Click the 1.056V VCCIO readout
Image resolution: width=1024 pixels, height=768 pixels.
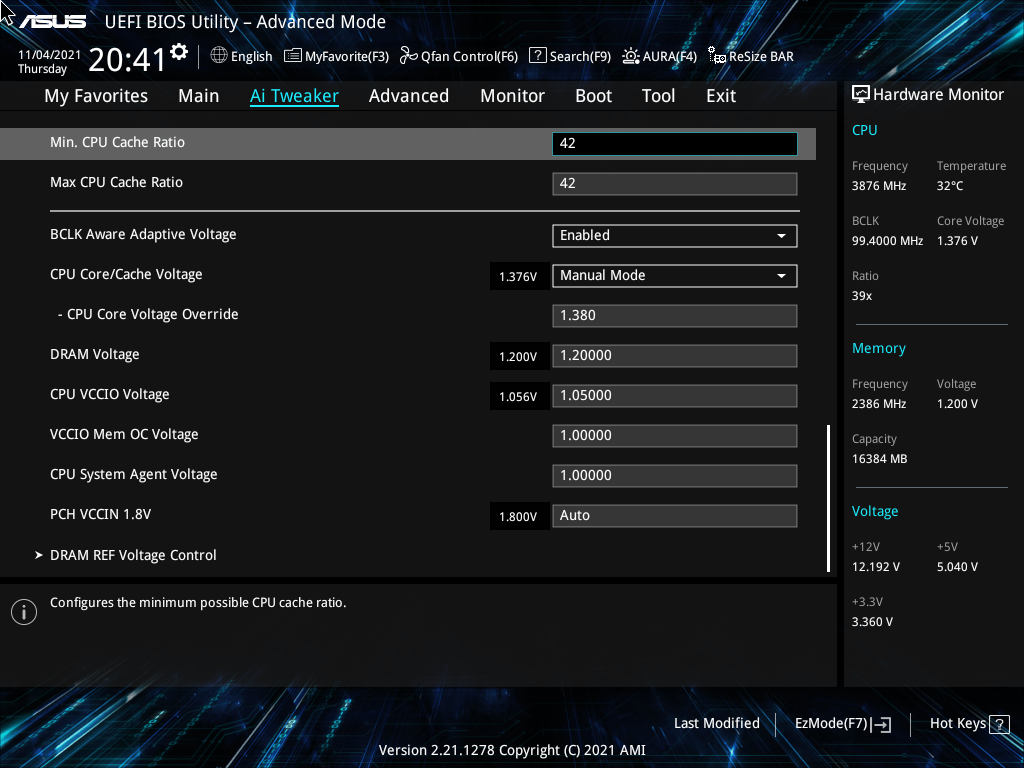click(518, 397)
